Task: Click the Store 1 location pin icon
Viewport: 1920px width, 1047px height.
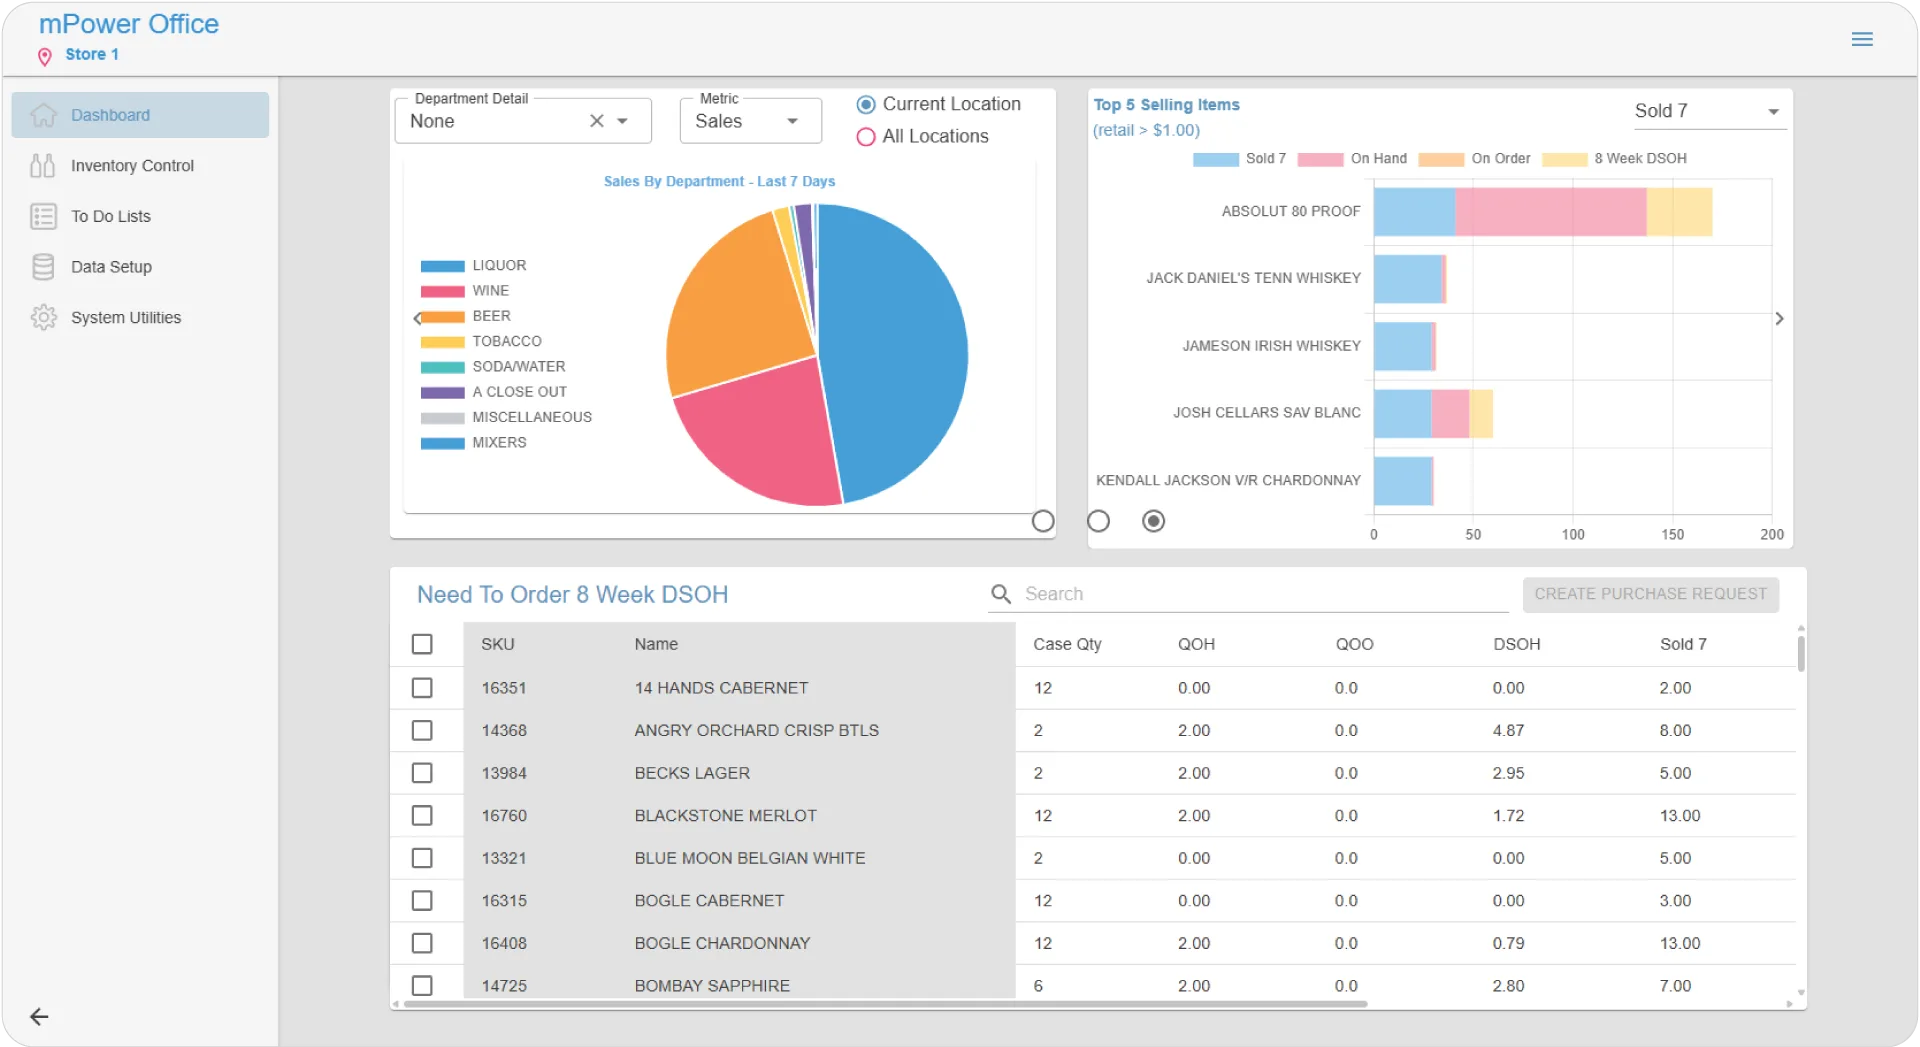Action: click(x=44, y=56)
